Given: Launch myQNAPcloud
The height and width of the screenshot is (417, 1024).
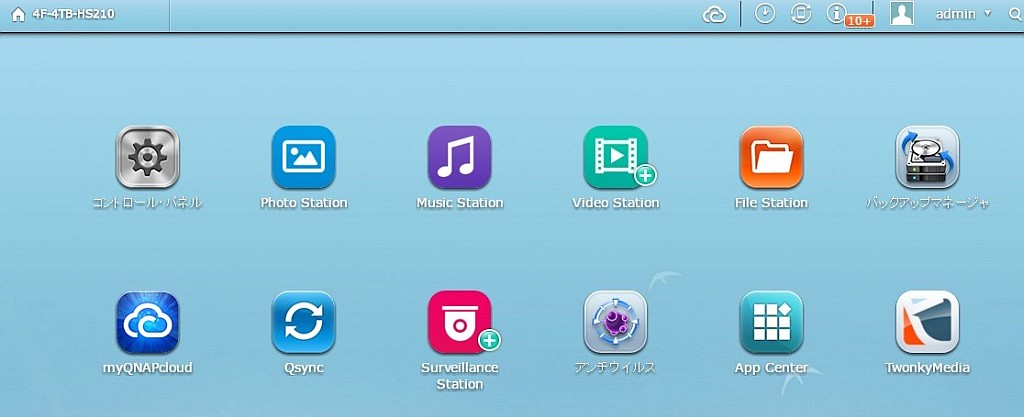Looking at the screenshot, I should (148, 322).
